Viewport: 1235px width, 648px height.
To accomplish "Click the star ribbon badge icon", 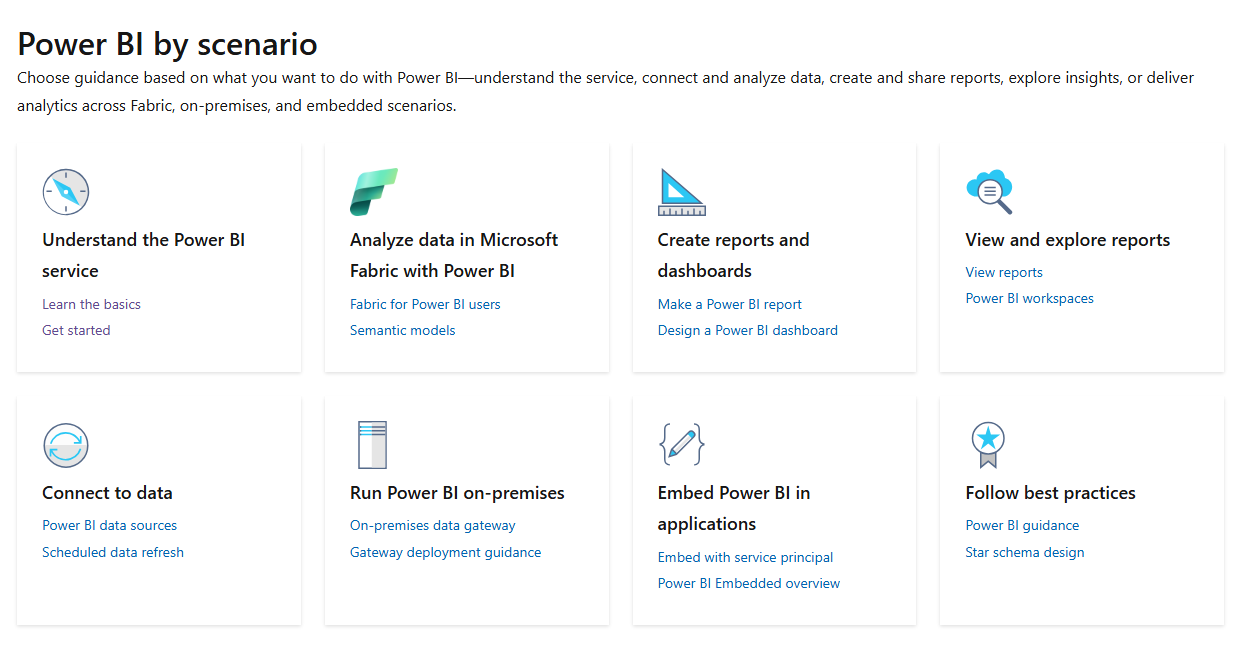I will click(988, 445).
